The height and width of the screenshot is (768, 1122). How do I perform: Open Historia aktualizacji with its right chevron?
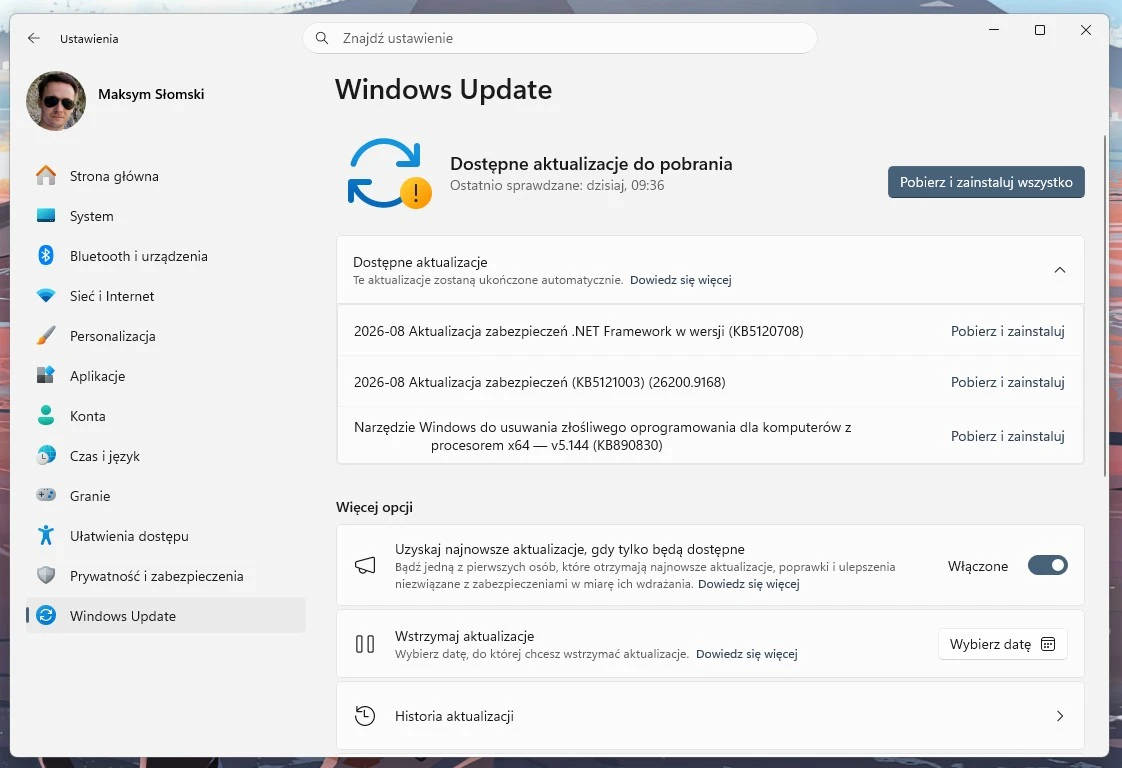click(1060, 716)
